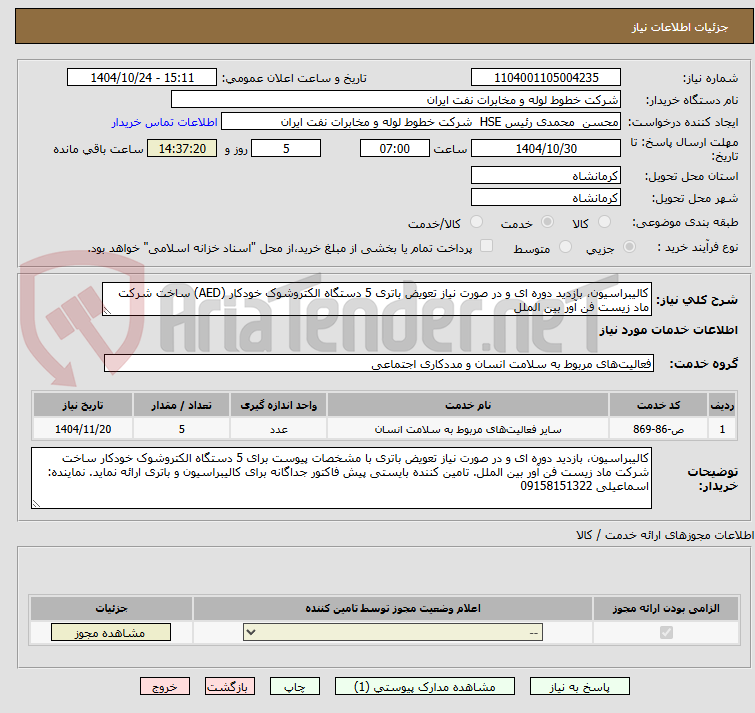Click the بازگشت back button
Screen dimensions: 755x713
(x=230, y=687)
